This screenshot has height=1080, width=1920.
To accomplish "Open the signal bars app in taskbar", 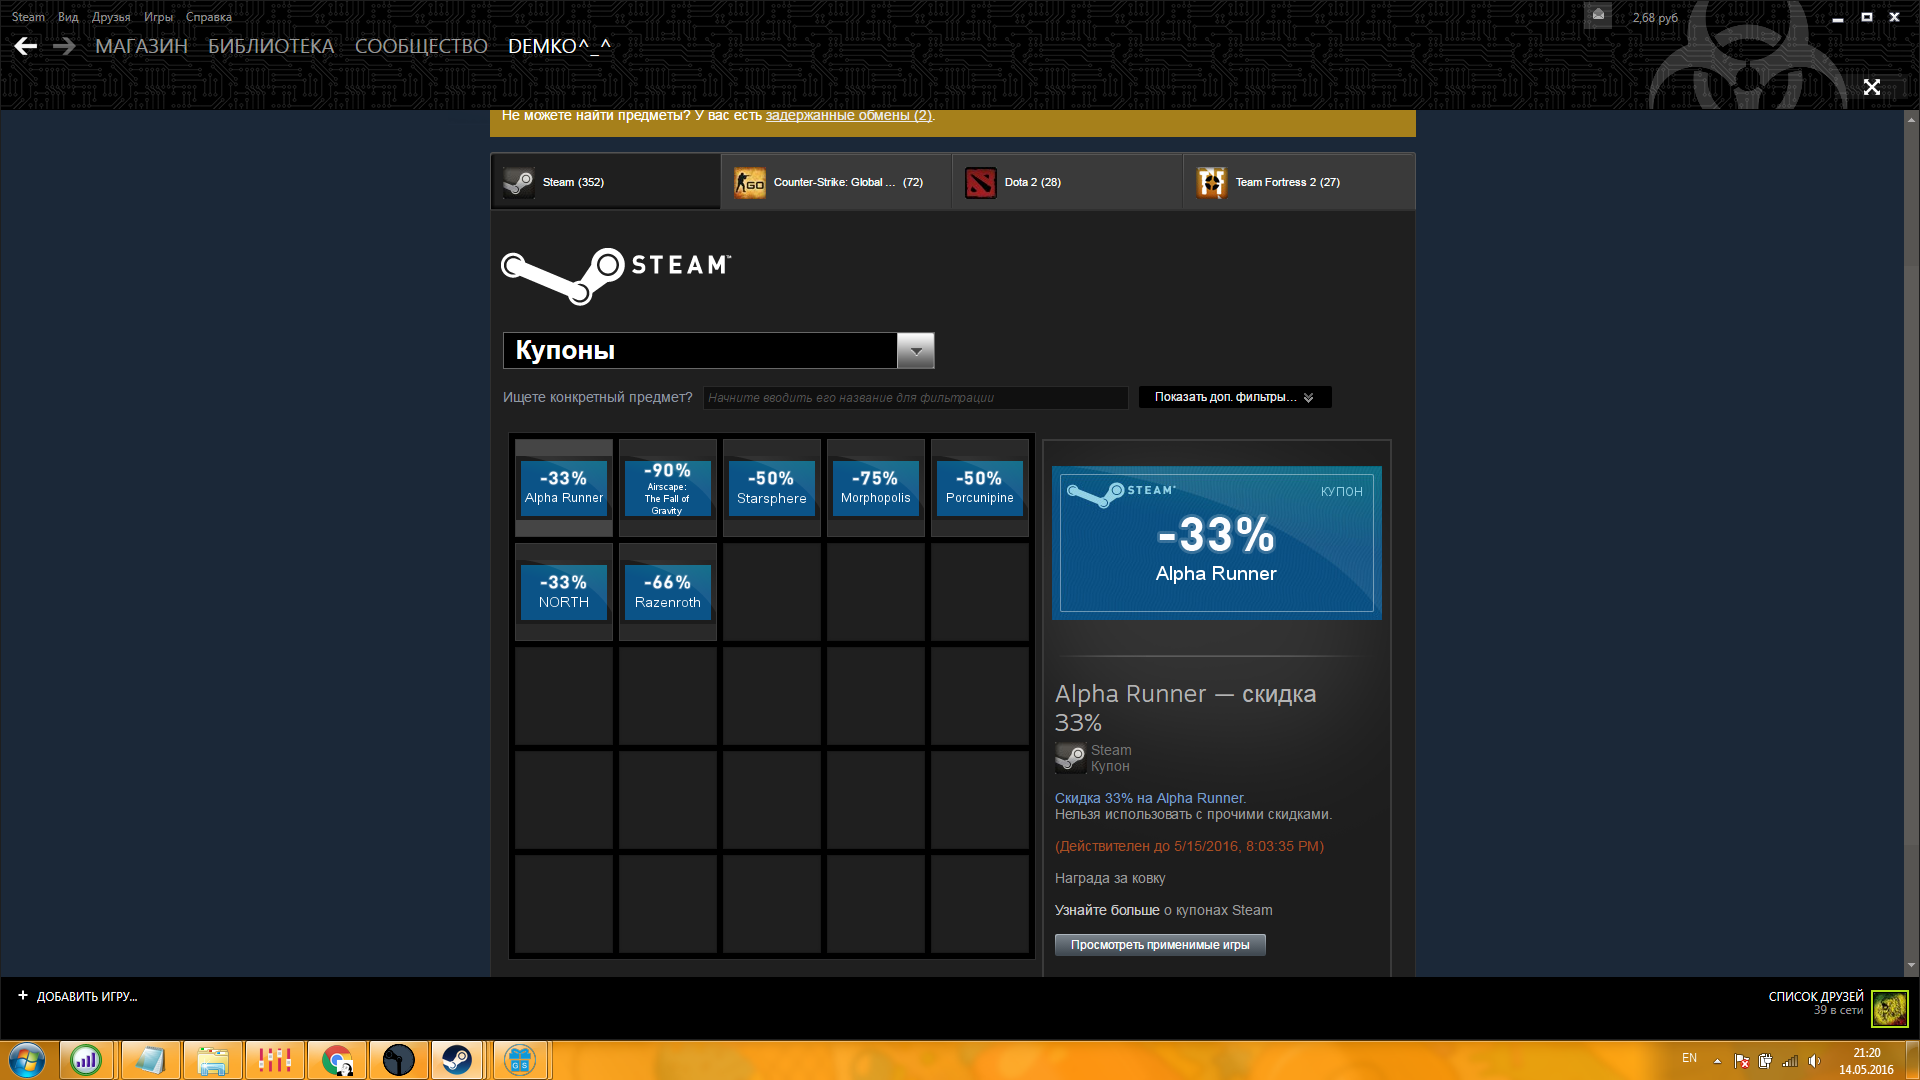I will 87,1060.
